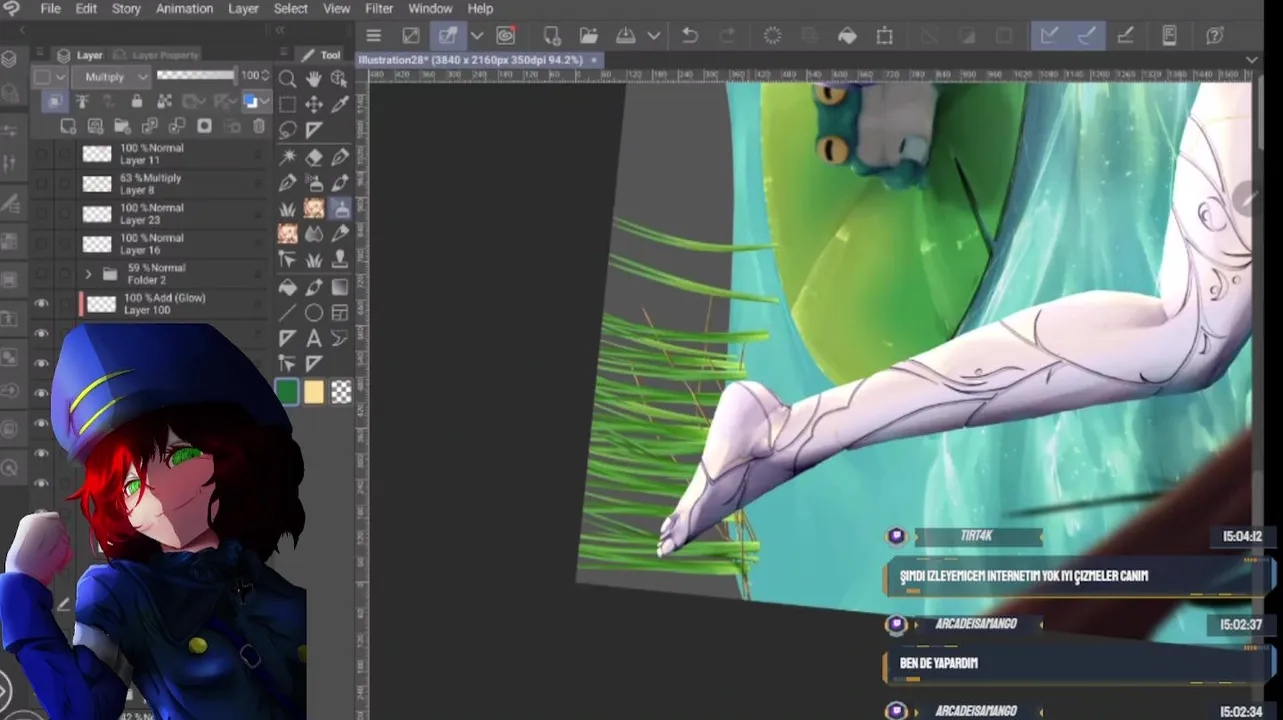Viewport: 1283px width, 720px height.
Task: Select the Airbrush tool
Action: tap(314, 182)
